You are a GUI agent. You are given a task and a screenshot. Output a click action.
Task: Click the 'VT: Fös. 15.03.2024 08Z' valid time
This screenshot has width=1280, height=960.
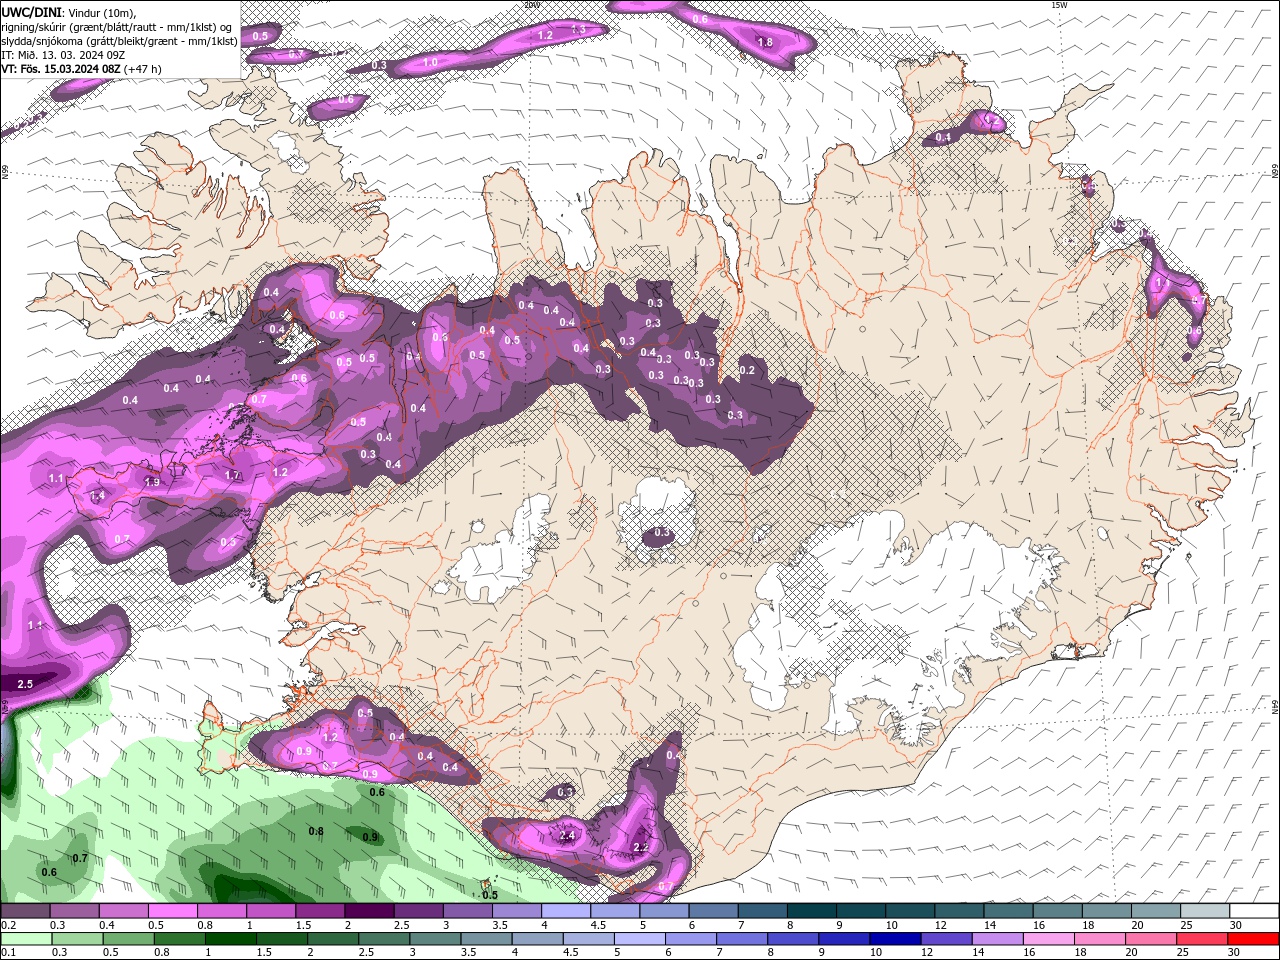60,69
